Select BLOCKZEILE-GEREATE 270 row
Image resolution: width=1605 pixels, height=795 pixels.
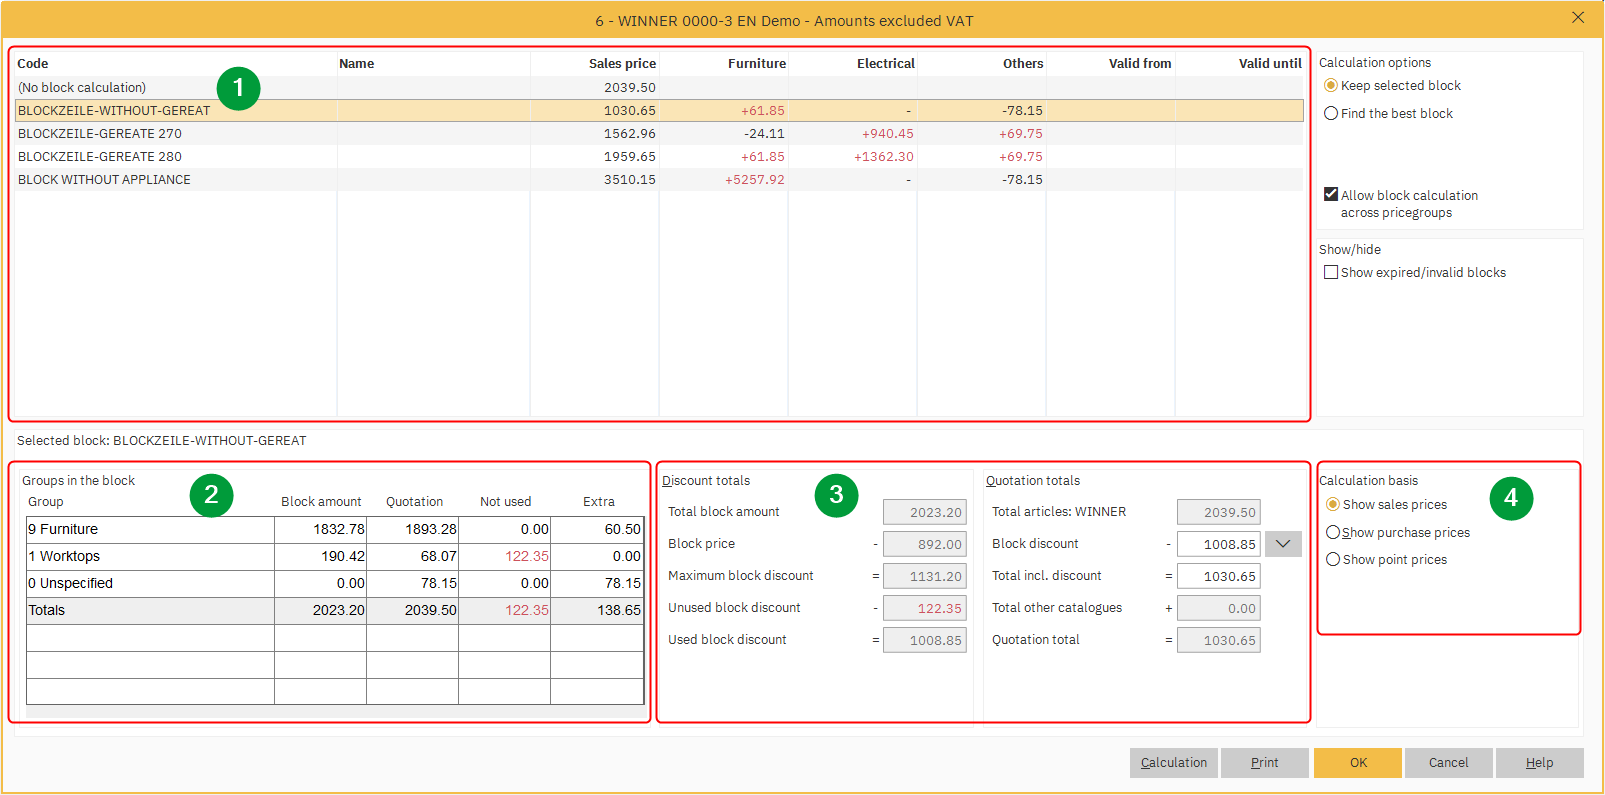[100, 134]
